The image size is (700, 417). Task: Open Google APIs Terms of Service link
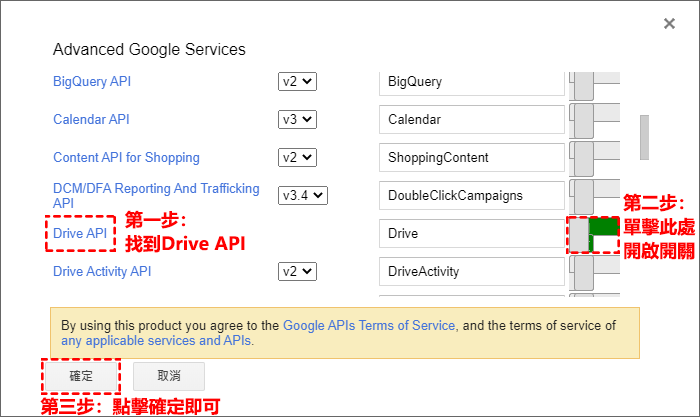370,325
